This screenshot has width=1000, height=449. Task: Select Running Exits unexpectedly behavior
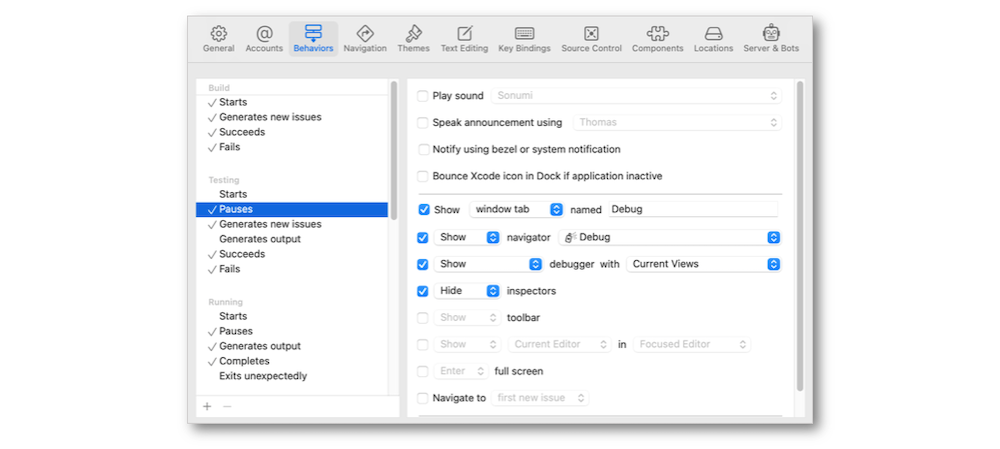[263, 376]
